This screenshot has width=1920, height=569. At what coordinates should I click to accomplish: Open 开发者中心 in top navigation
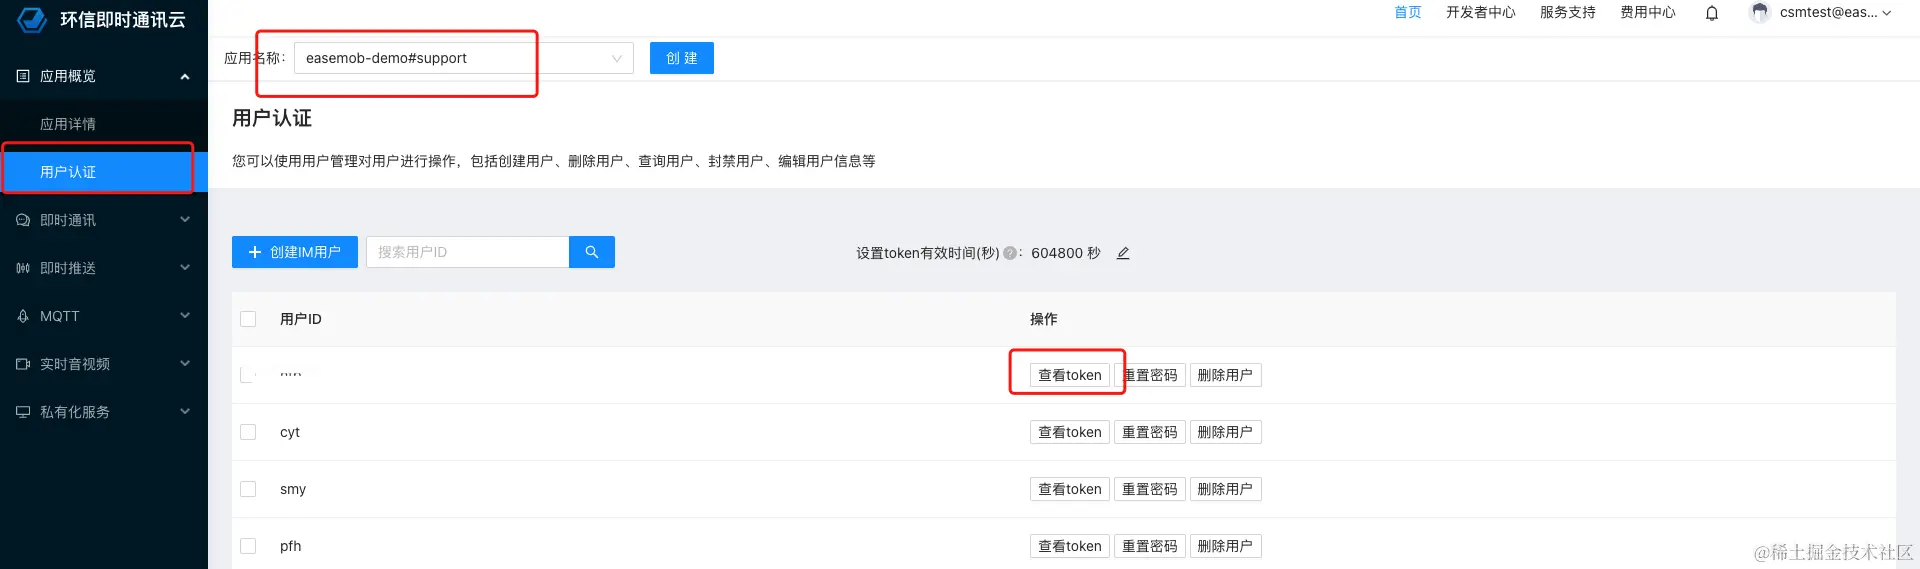(x=1481, y=12)
